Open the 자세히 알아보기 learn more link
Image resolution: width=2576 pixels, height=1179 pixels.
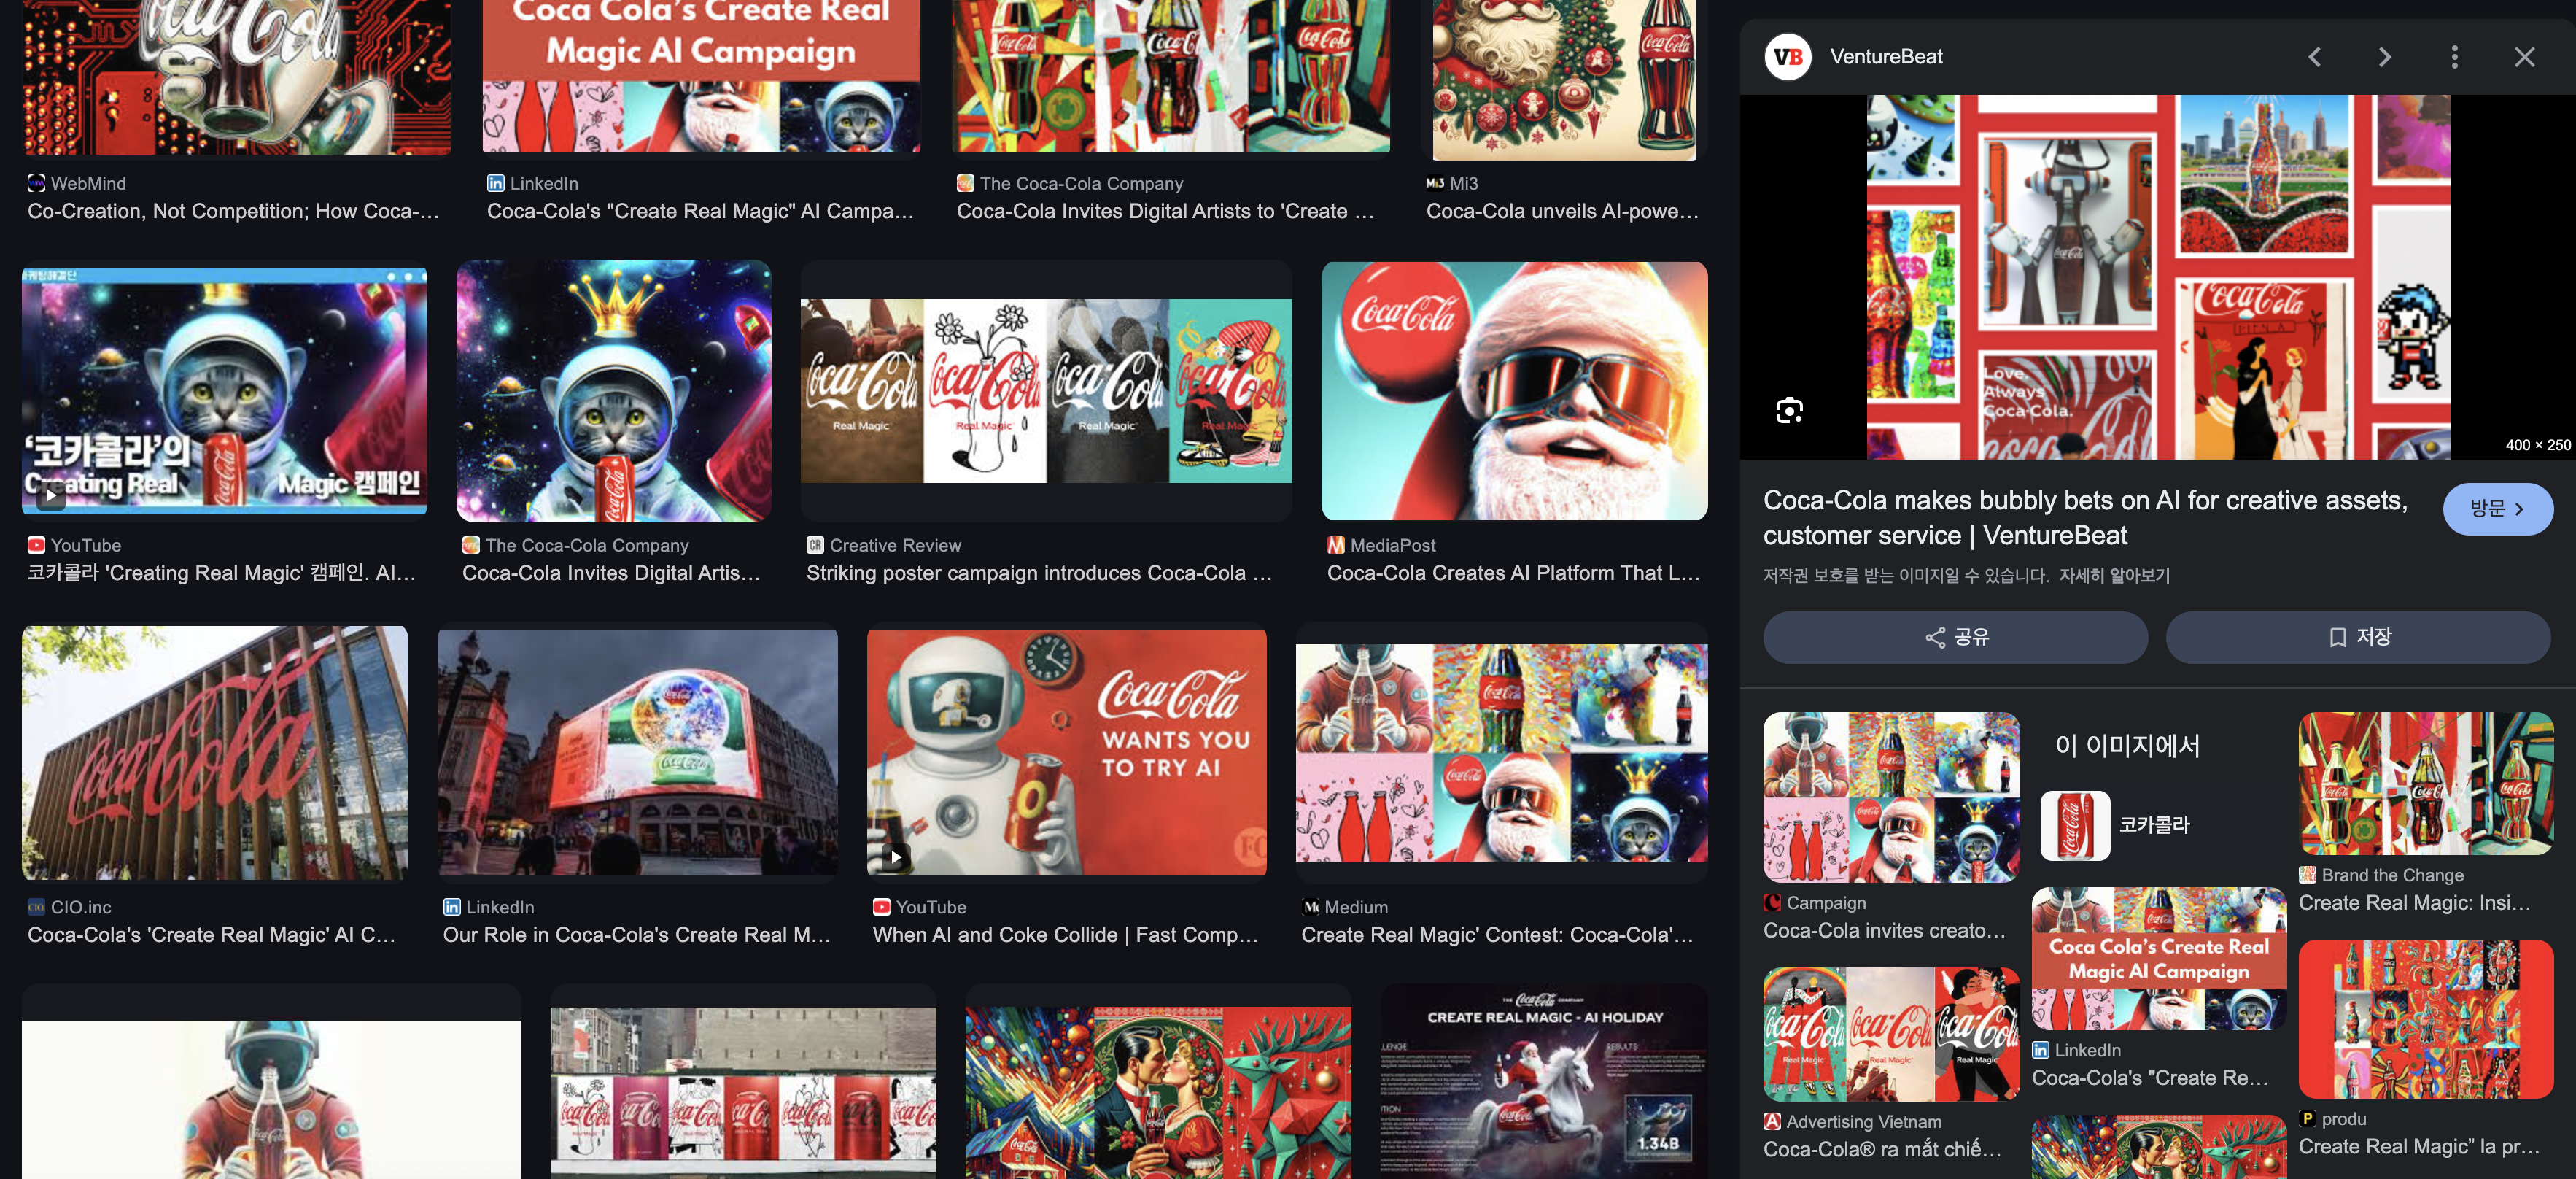2114,575
